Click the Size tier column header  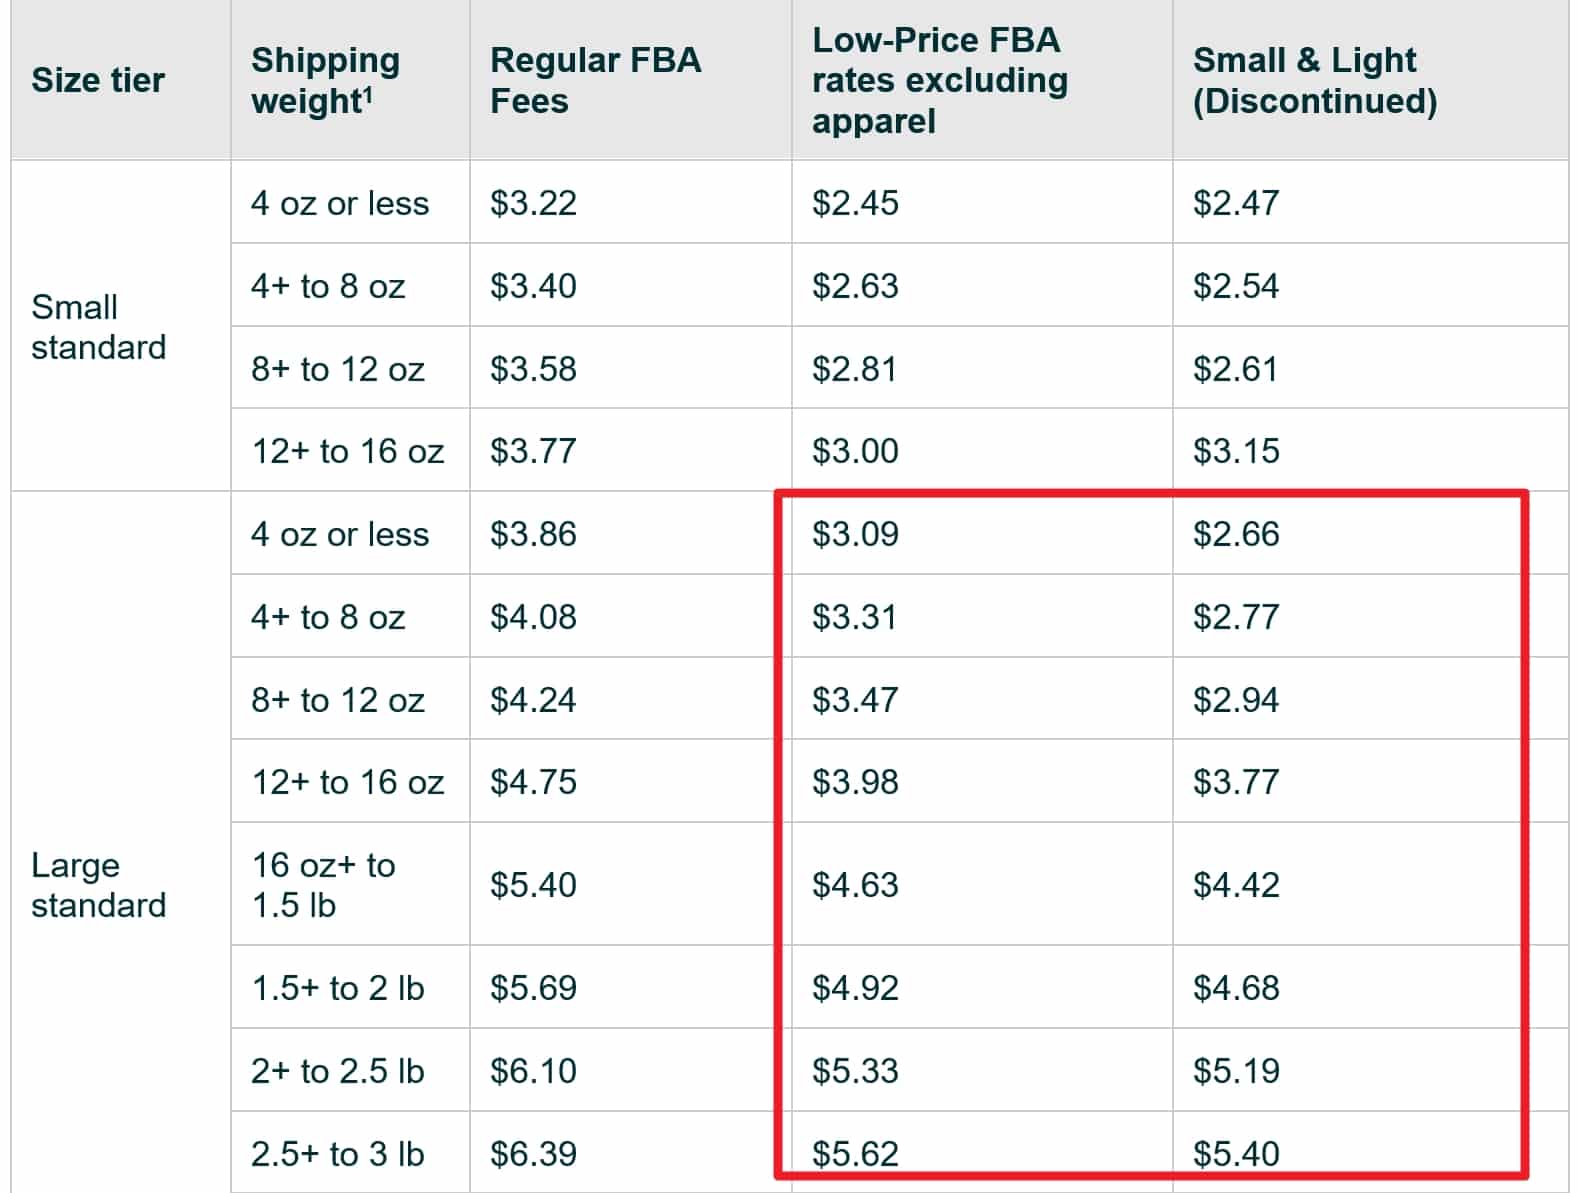point(120,80)
